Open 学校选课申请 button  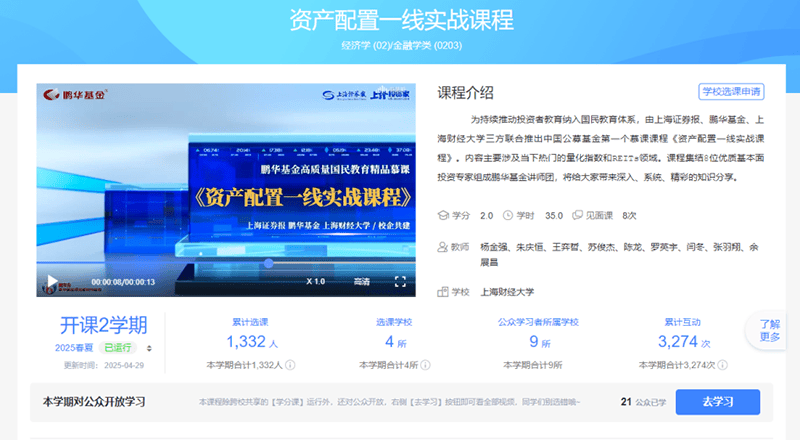coord(731,92)
